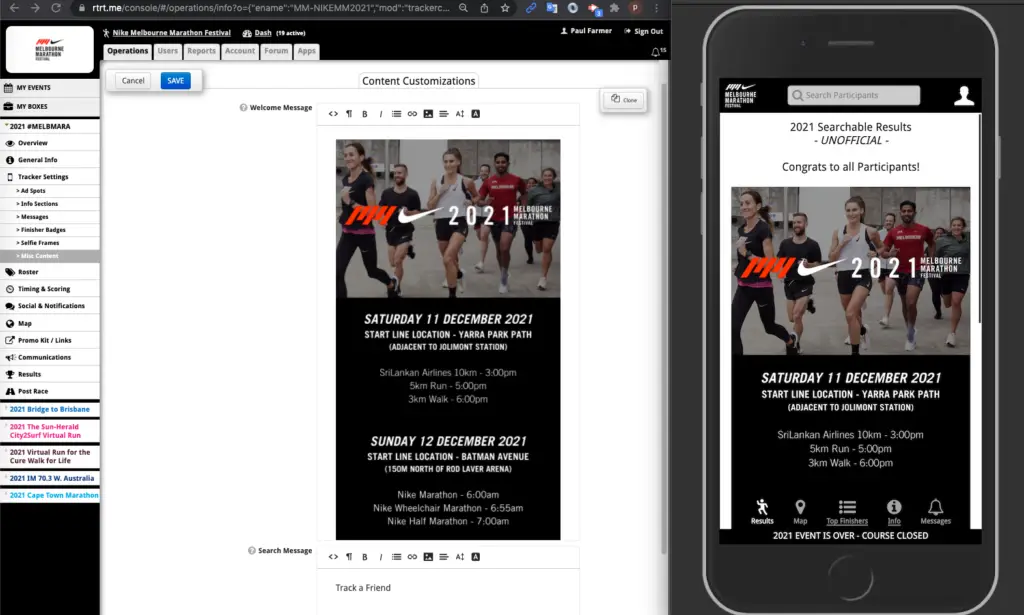Open Messages submenu item in sidebar
The width and height of the screenshot is (1024, 615).
click(35, 217)
